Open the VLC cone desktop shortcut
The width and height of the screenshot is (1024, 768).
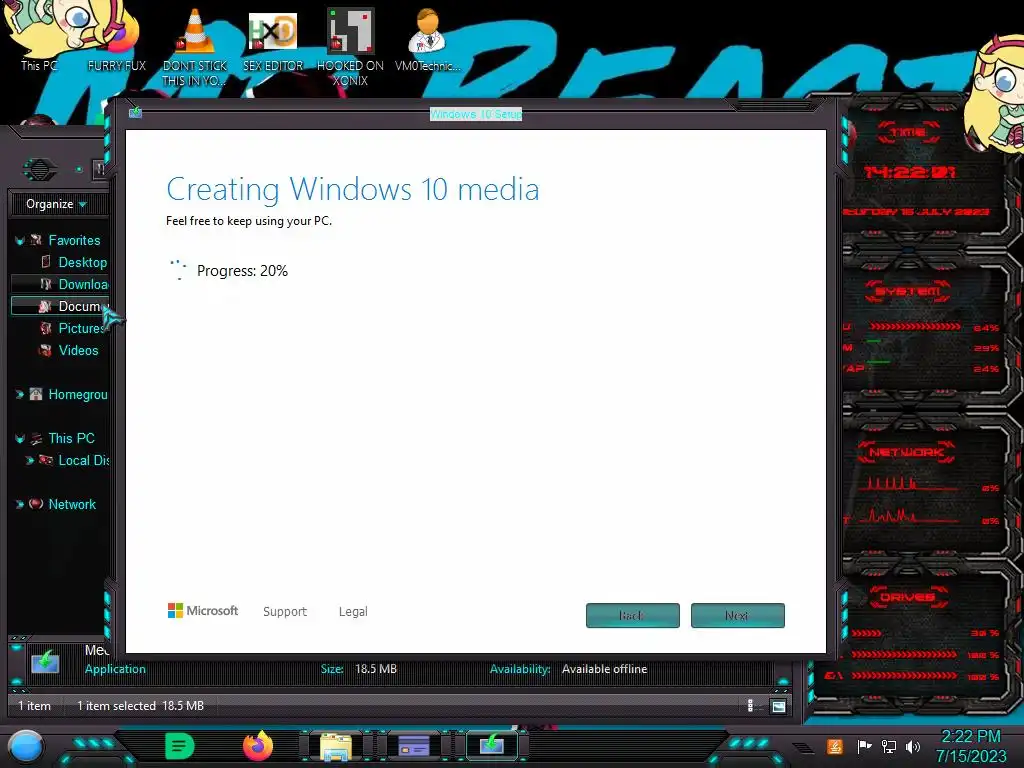tap(195, 46)
